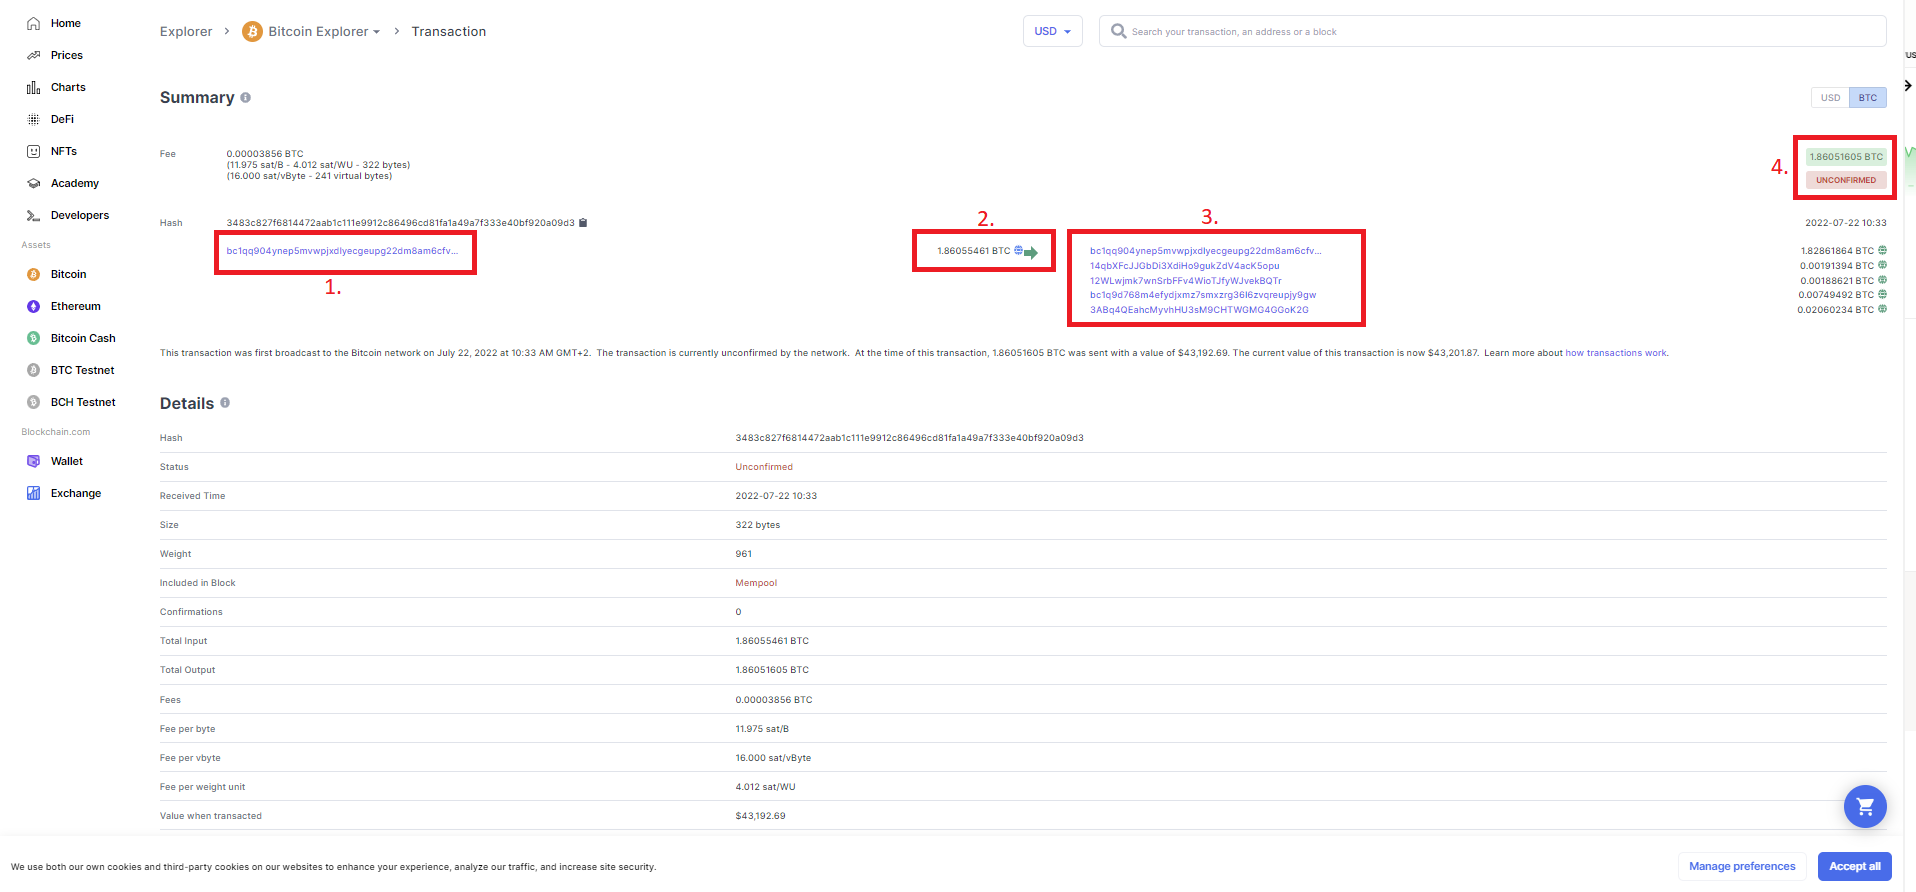Select the Bitcoin Cash asset icon
The height and width of the screenshot is (892, 1916).
click(x=33, y=338)
